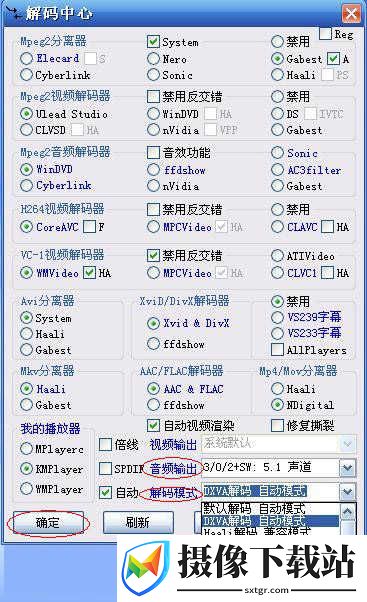Screen dimensions: 367x602
Task: Select MPlayerc as my player
Action: coord(26,448)
